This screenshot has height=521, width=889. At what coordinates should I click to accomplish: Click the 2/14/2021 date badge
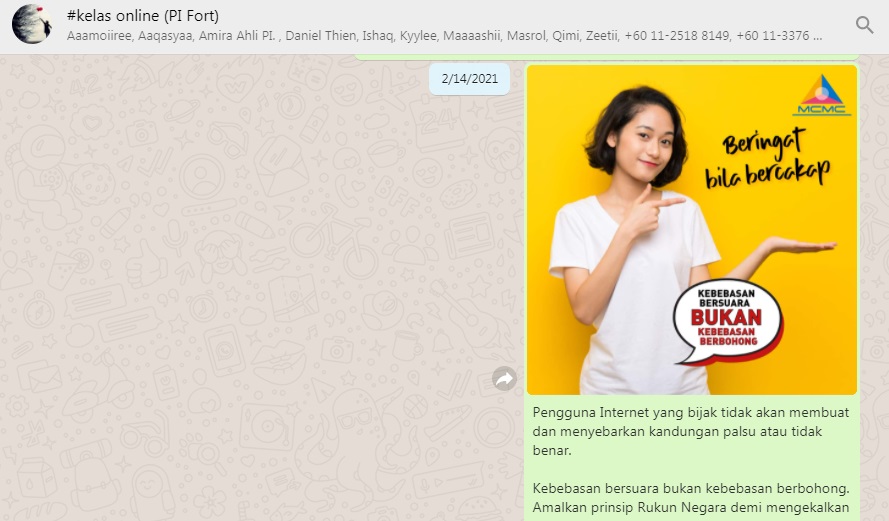[x=469, y=79]
